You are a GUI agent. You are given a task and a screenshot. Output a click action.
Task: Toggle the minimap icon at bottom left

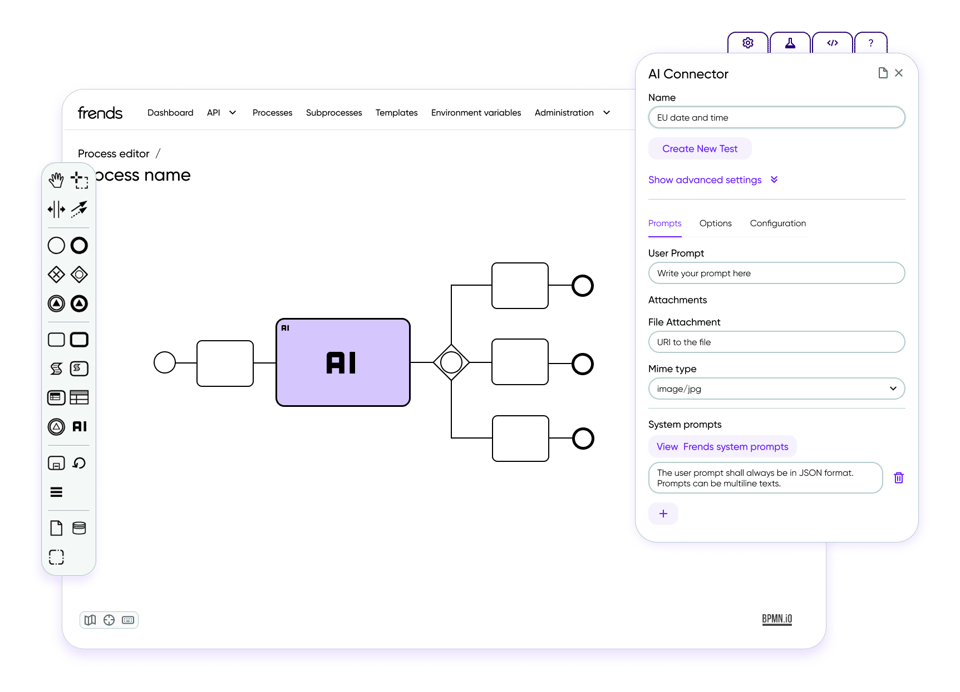[x=90, y=620]
